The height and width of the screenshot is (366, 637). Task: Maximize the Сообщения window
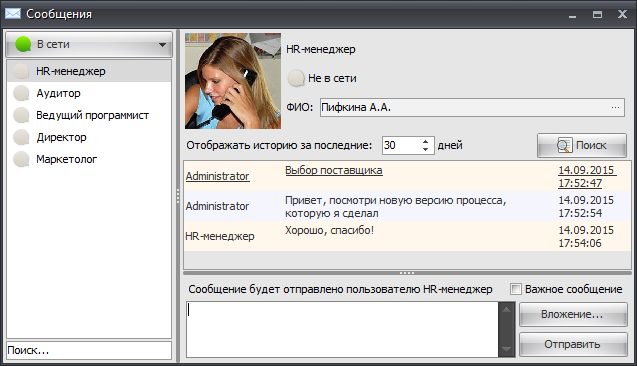[597, 15]
